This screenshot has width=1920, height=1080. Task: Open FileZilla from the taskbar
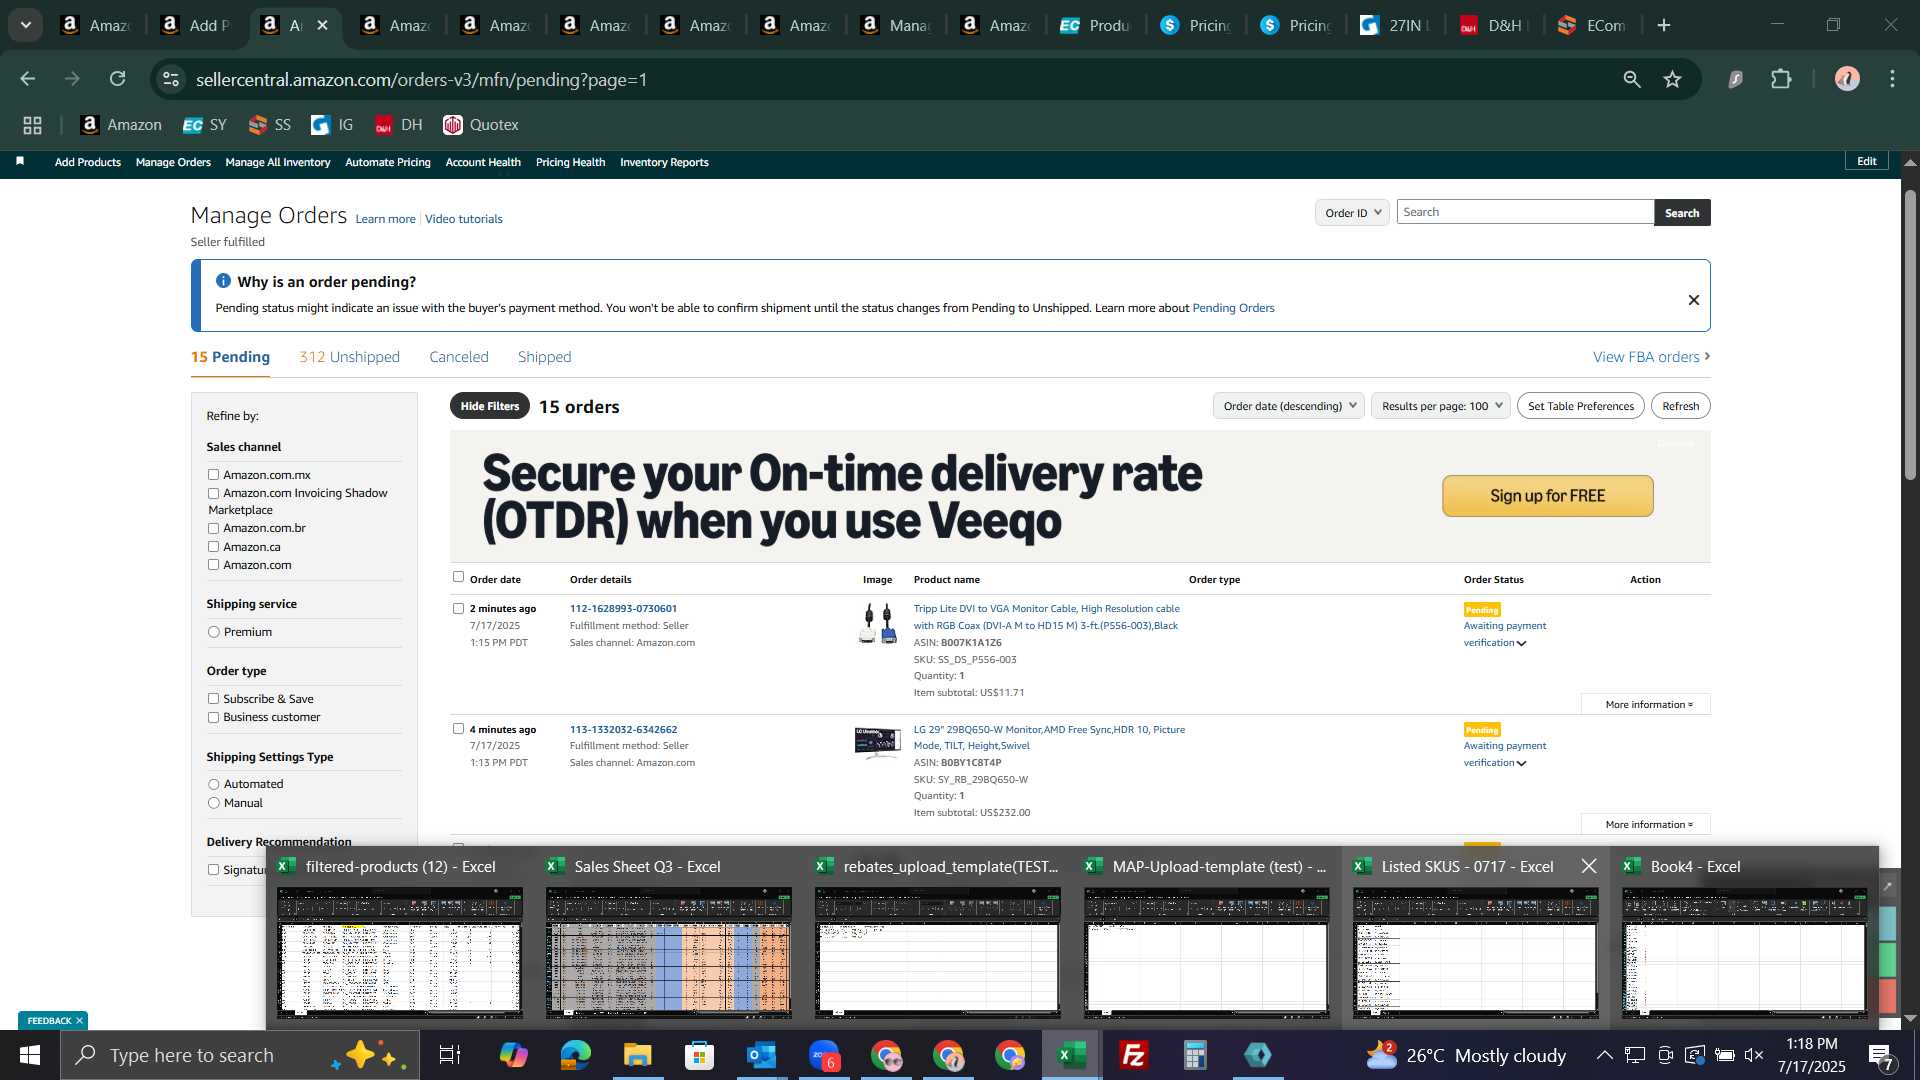click(x=1134, y=1055)
